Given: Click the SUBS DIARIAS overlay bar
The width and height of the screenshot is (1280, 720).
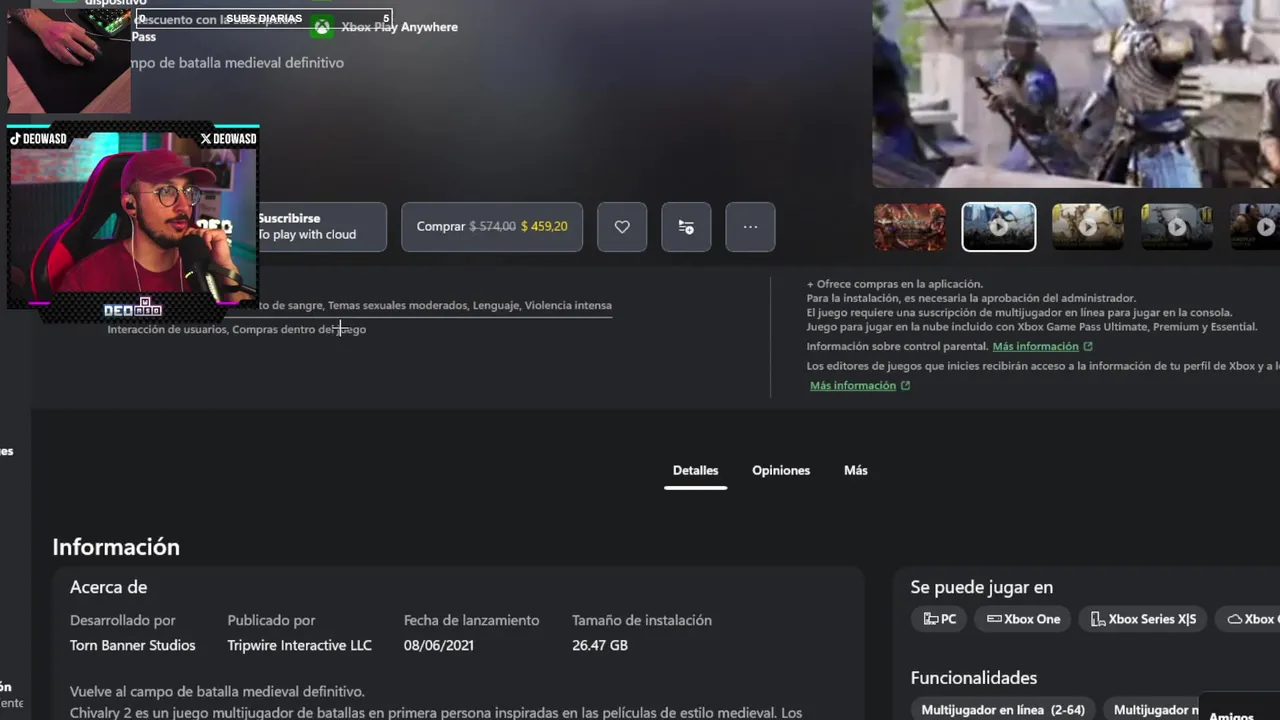Looking at the screenshot, I should pyautogui.click(x=263, y=19).
